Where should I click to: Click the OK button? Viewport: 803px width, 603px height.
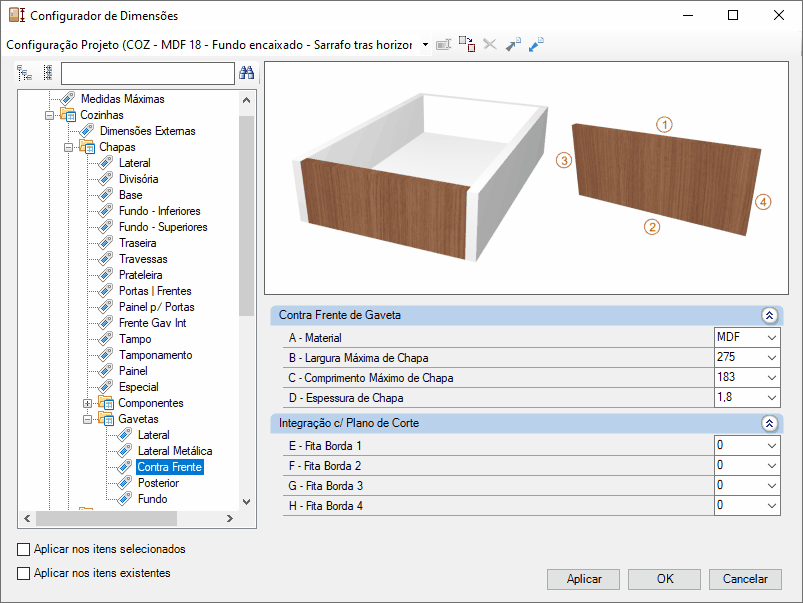pyautogui.click(x=664, y=579)
